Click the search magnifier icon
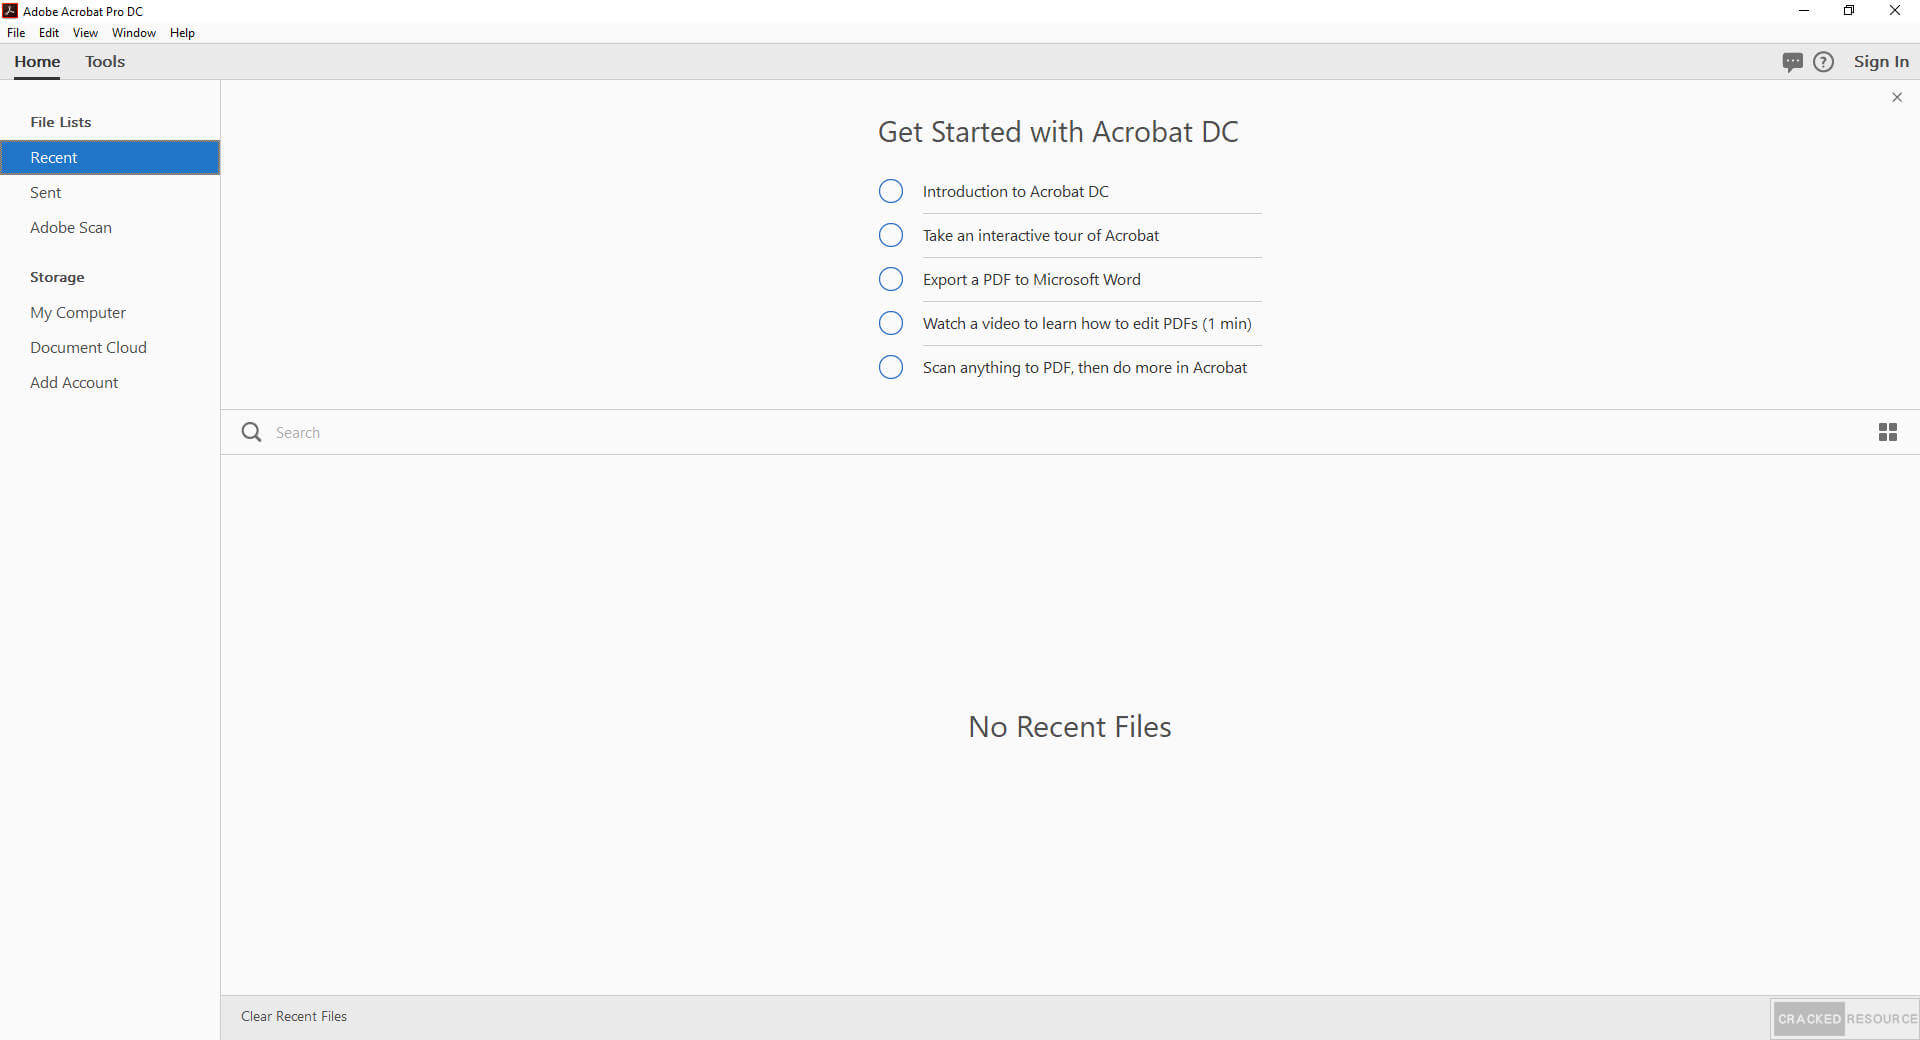The height and width of the screenshot is (1040, 1920). click(252, 432)
